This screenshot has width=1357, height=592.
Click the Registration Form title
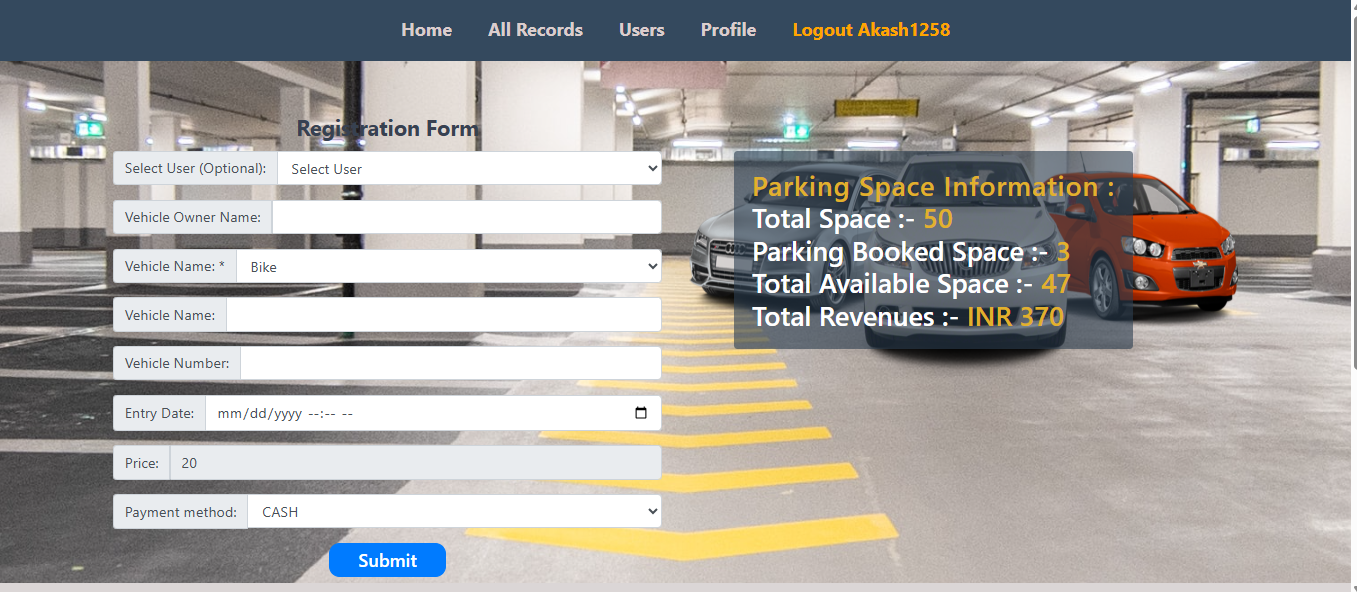[x=387, y=129]
